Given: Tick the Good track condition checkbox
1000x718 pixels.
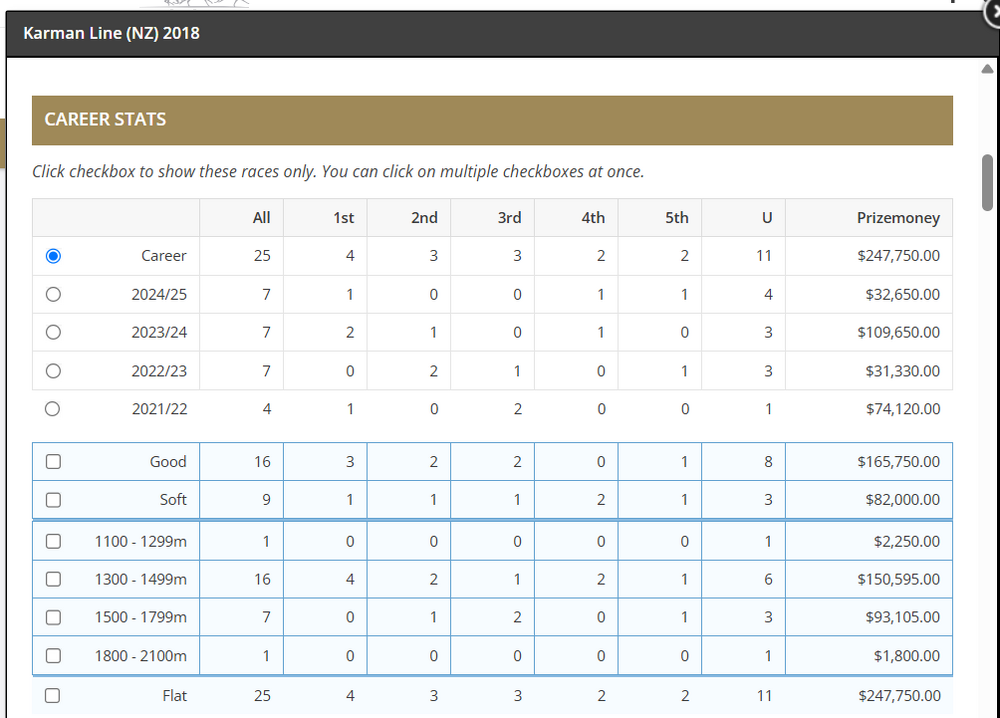Looking at the screenshot, I should pos(54,462).
